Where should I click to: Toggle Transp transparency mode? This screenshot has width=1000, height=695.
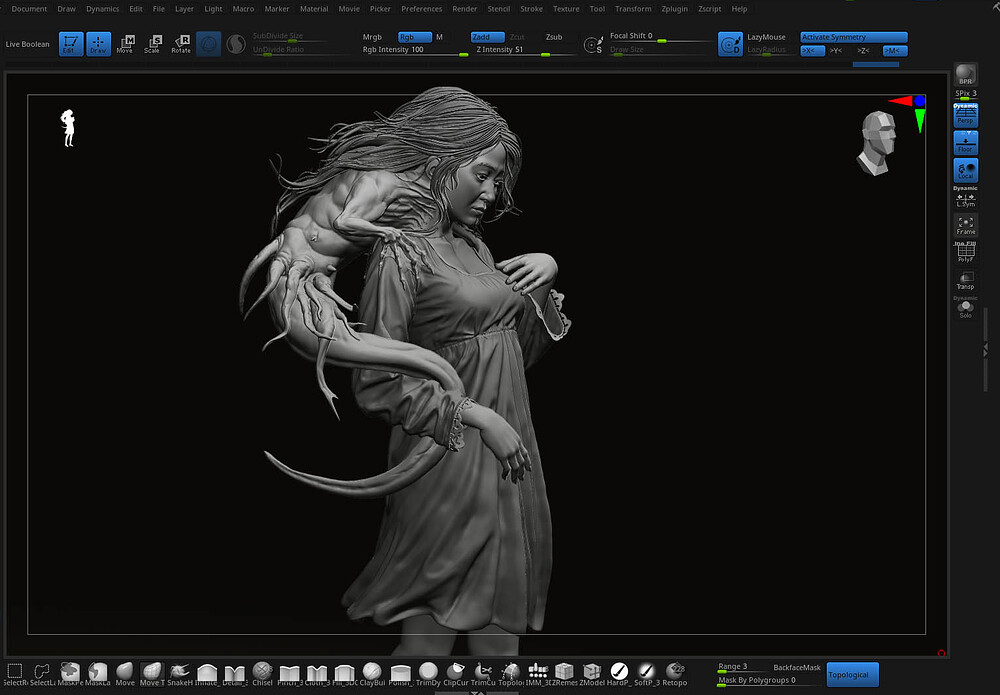(x=965, y=281)
